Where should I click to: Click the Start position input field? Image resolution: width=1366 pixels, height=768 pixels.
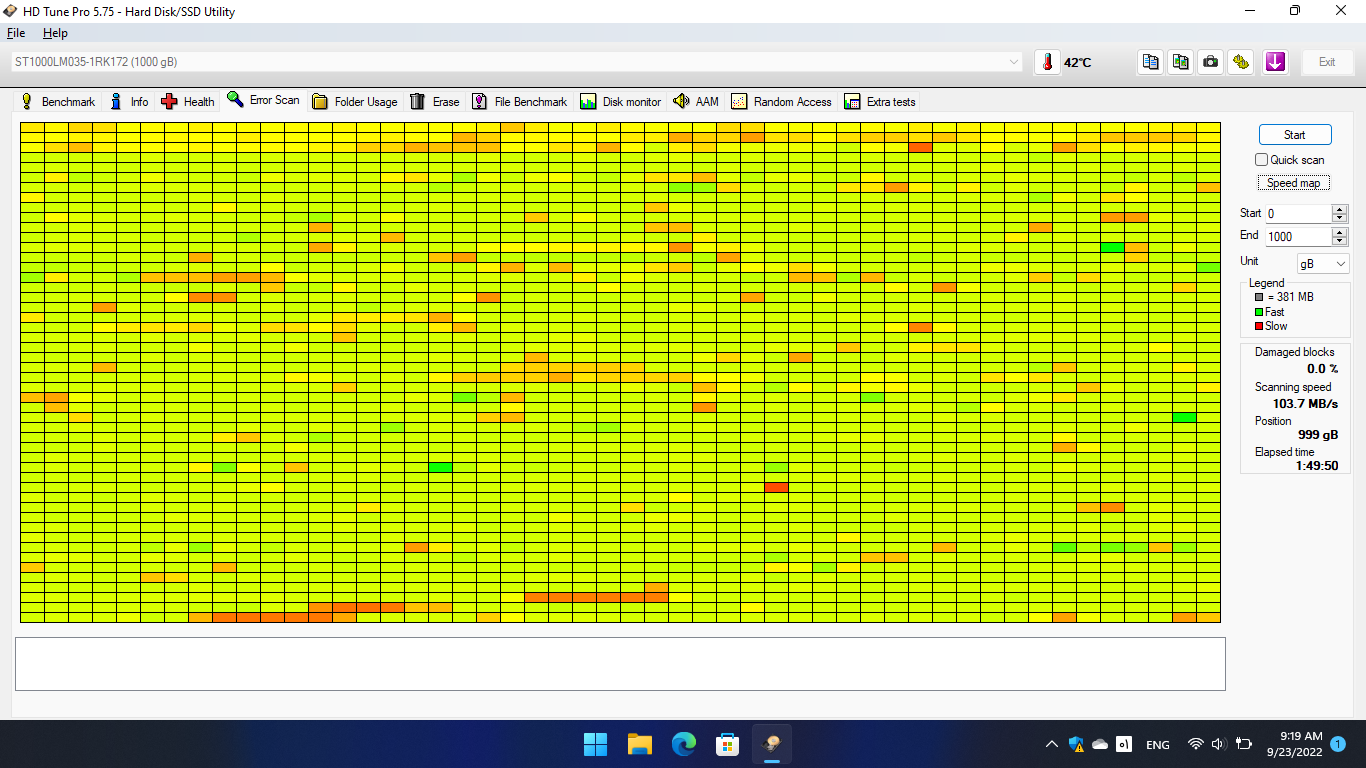pyautogui.click(x=1297, y=214)
